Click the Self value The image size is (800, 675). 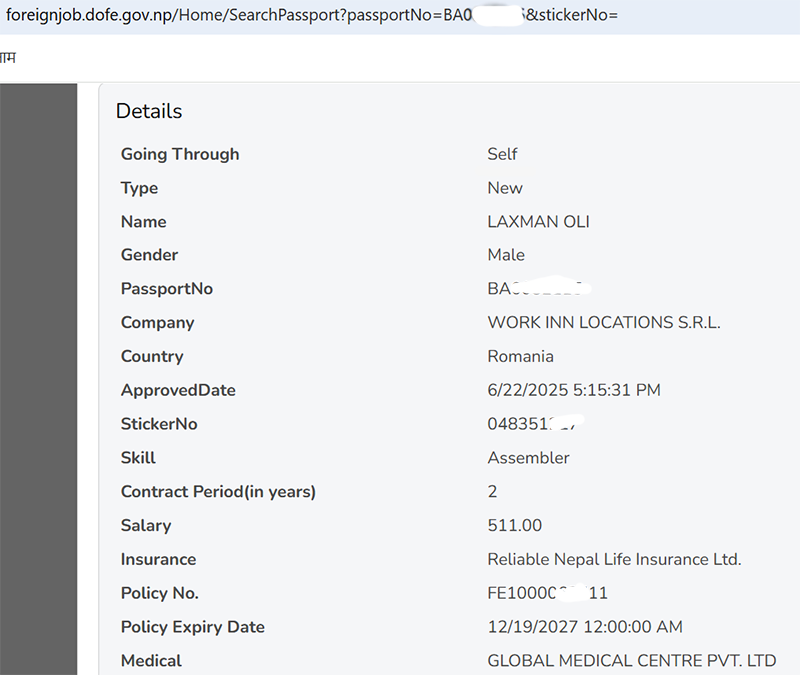click(502, 154)
